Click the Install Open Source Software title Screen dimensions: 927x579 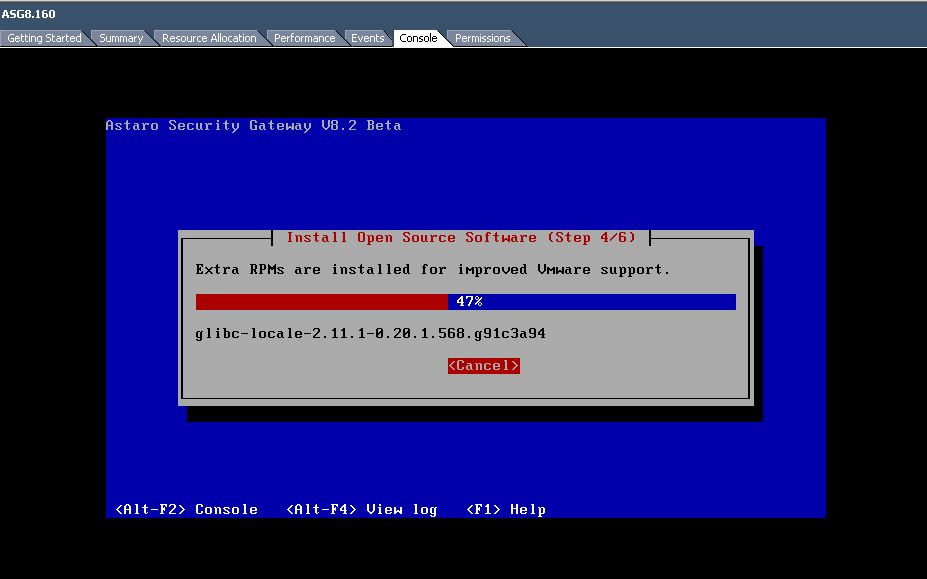[461, 238]
